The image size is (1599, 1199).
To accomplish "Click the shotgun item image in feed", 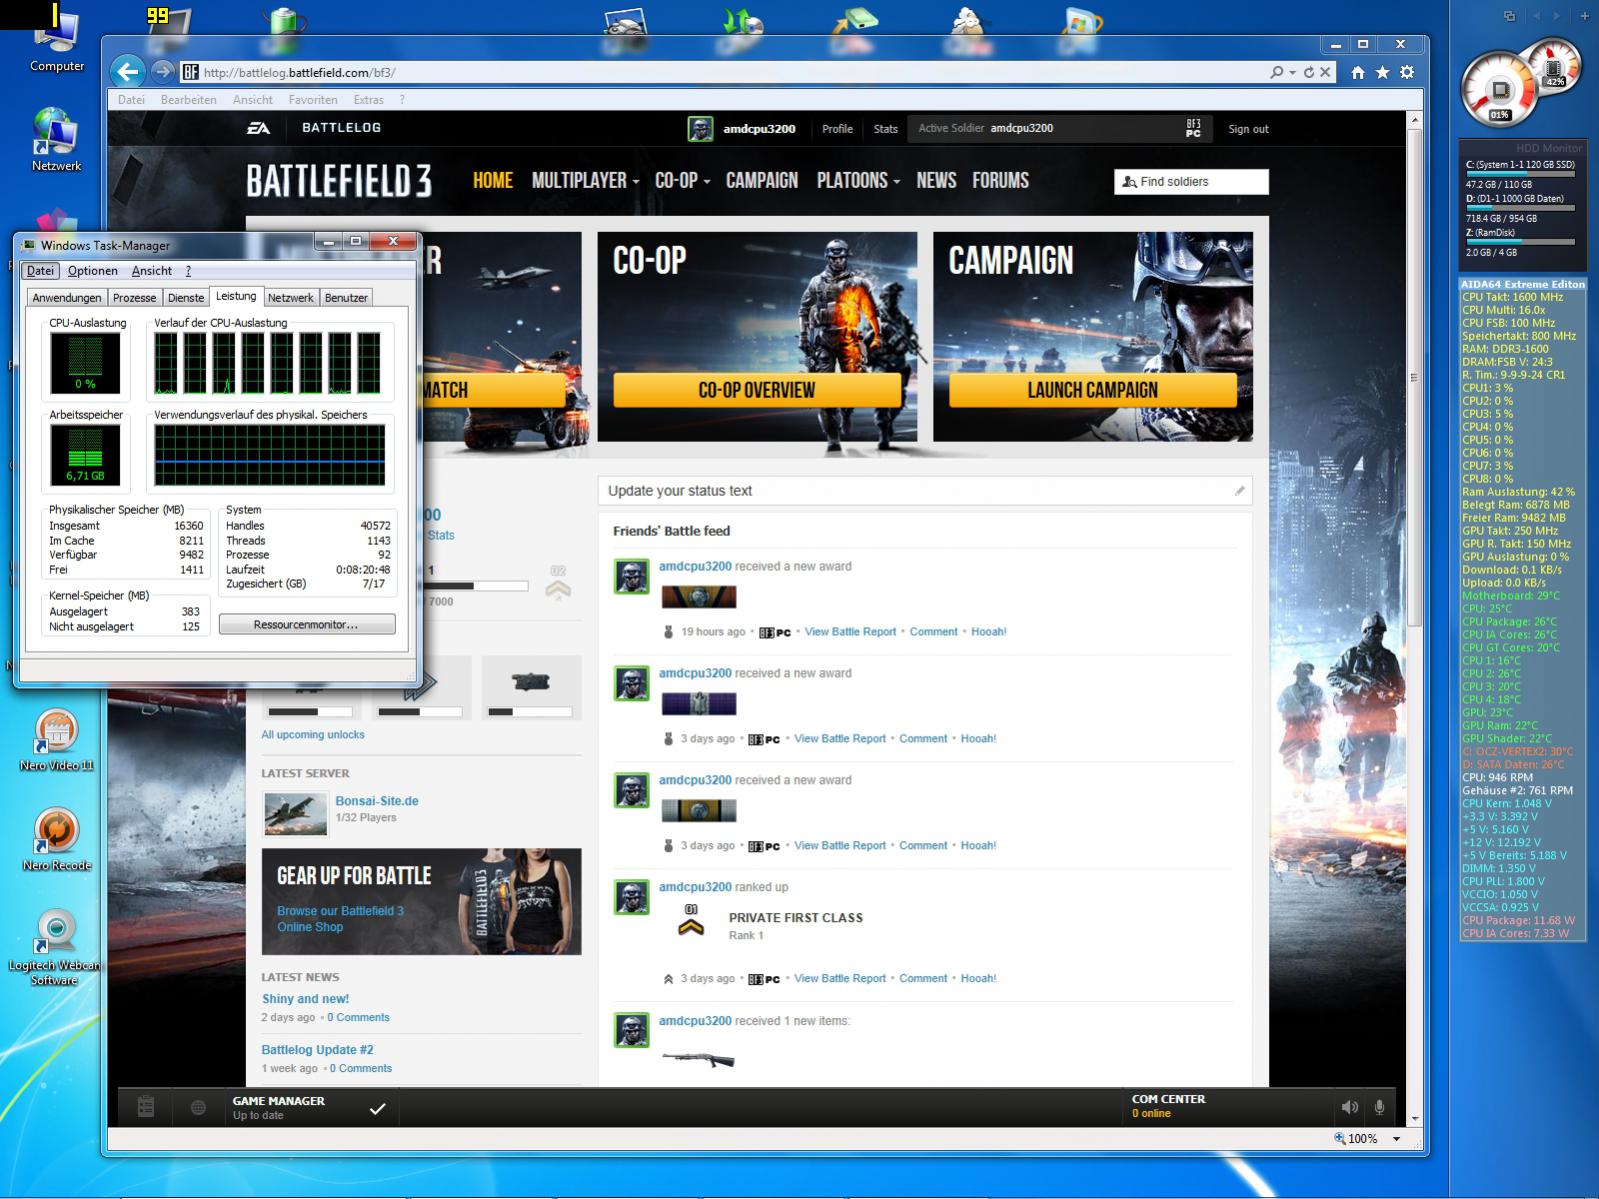I will pos(698,1058).
